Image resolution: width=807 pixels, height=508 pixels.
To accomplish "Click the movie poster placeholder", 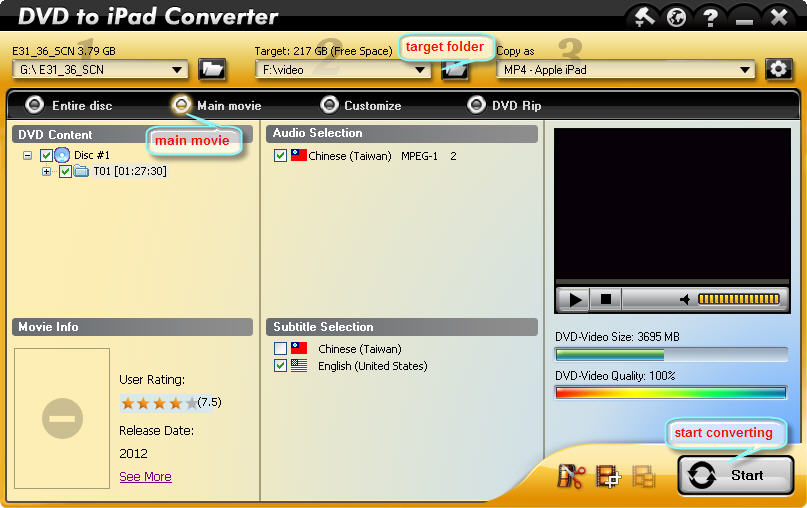I will point(62,418).
